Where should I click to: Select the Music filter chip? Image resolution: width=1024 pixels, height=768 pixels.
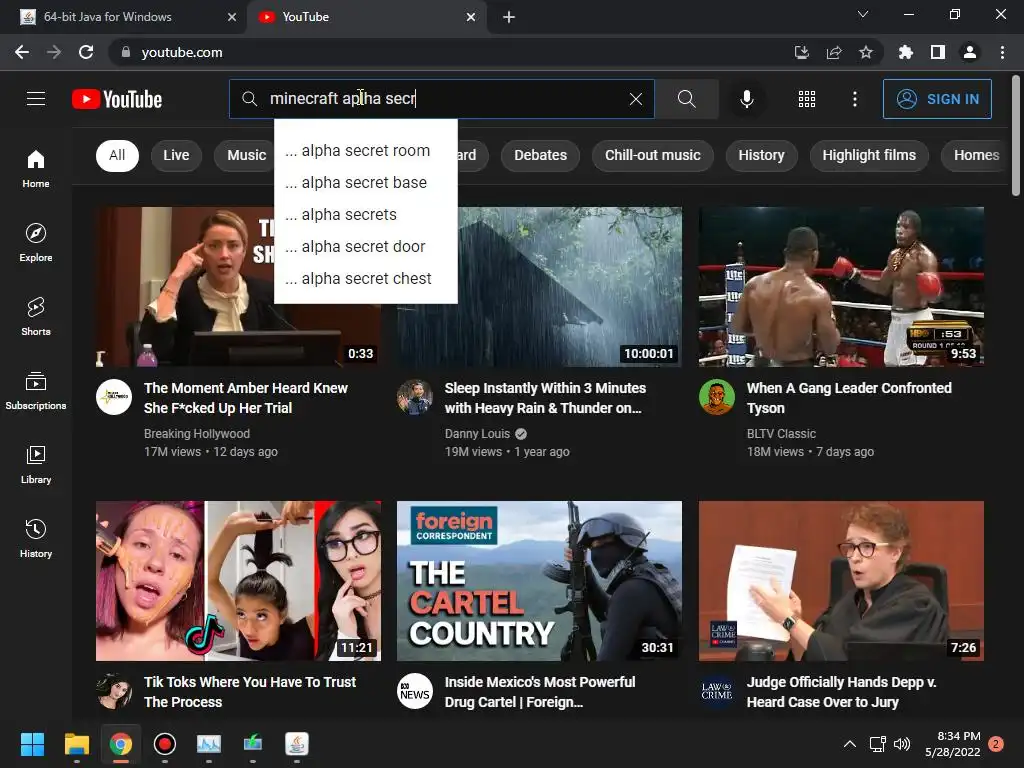246,155
